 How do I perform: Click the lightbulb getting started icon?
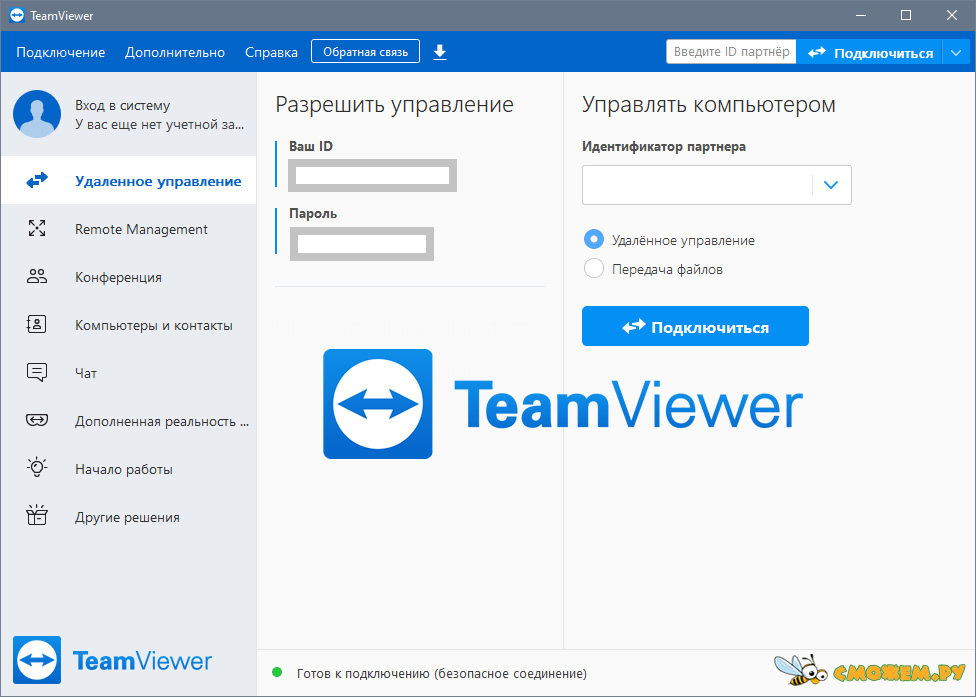pyautogui.click(x=37, y=467)
